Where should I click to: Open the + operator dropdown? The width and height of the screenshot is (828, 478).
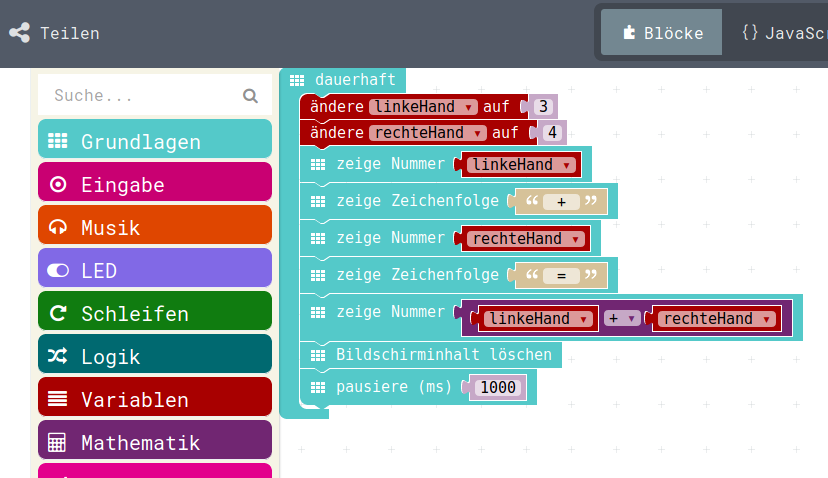(x=622, y=318)
